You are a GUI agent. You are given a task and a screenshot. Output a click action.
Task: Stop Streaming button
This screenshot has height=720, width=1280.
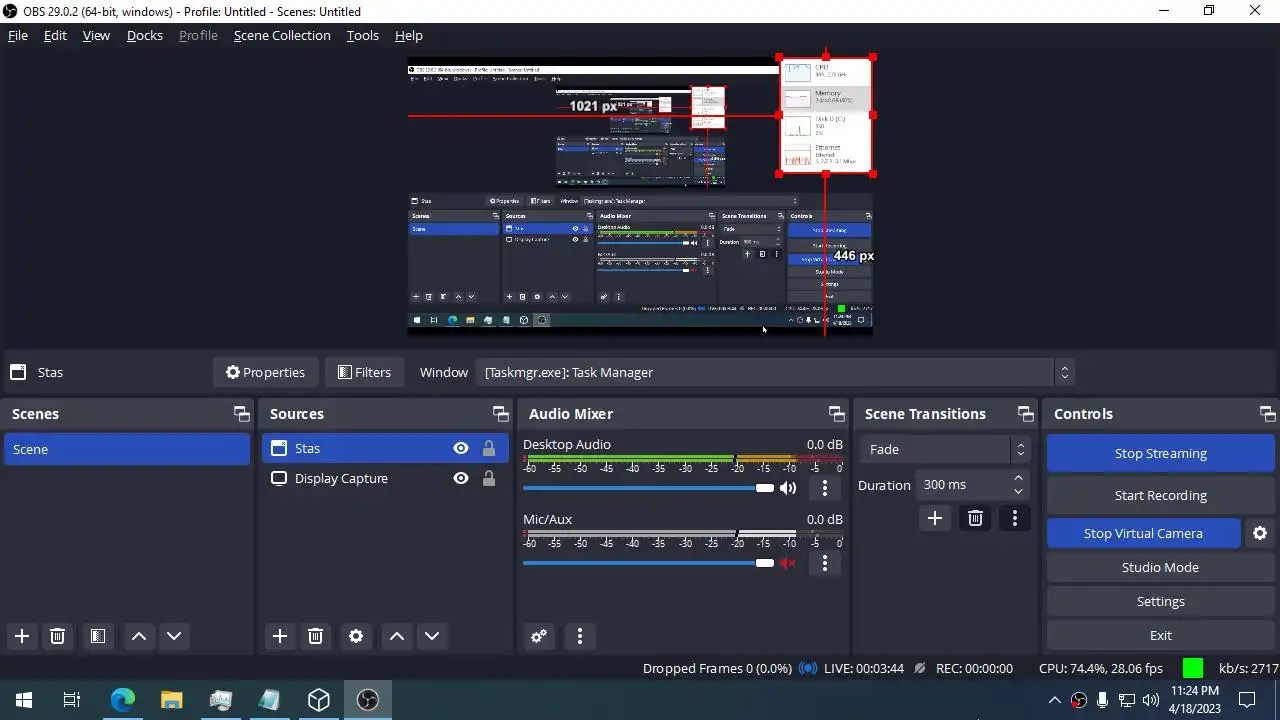[1160, 453]
